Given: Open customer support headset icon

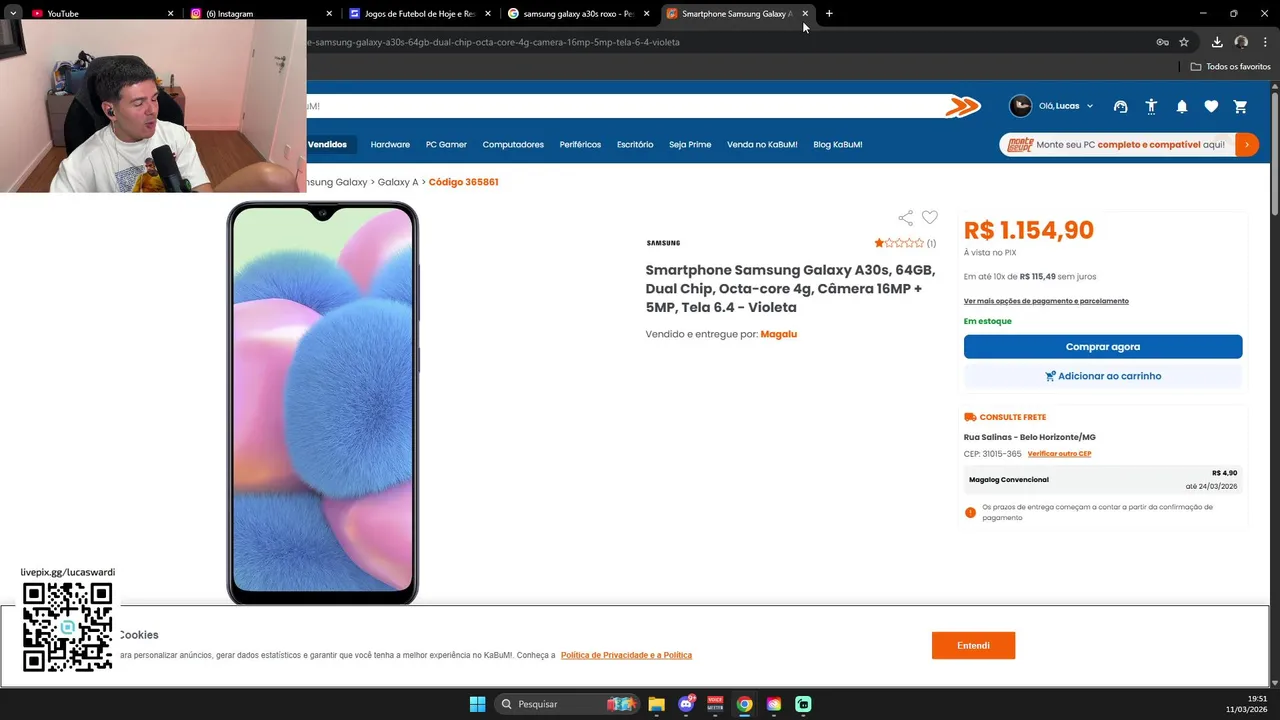Looking at the screenshot, I should click(1121, 106).
